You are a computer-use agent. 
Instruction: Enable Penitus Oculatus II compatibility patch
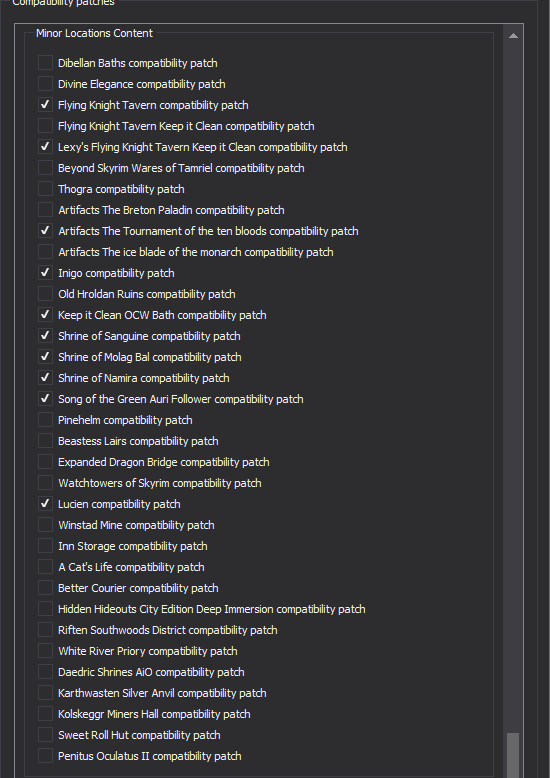45,756
